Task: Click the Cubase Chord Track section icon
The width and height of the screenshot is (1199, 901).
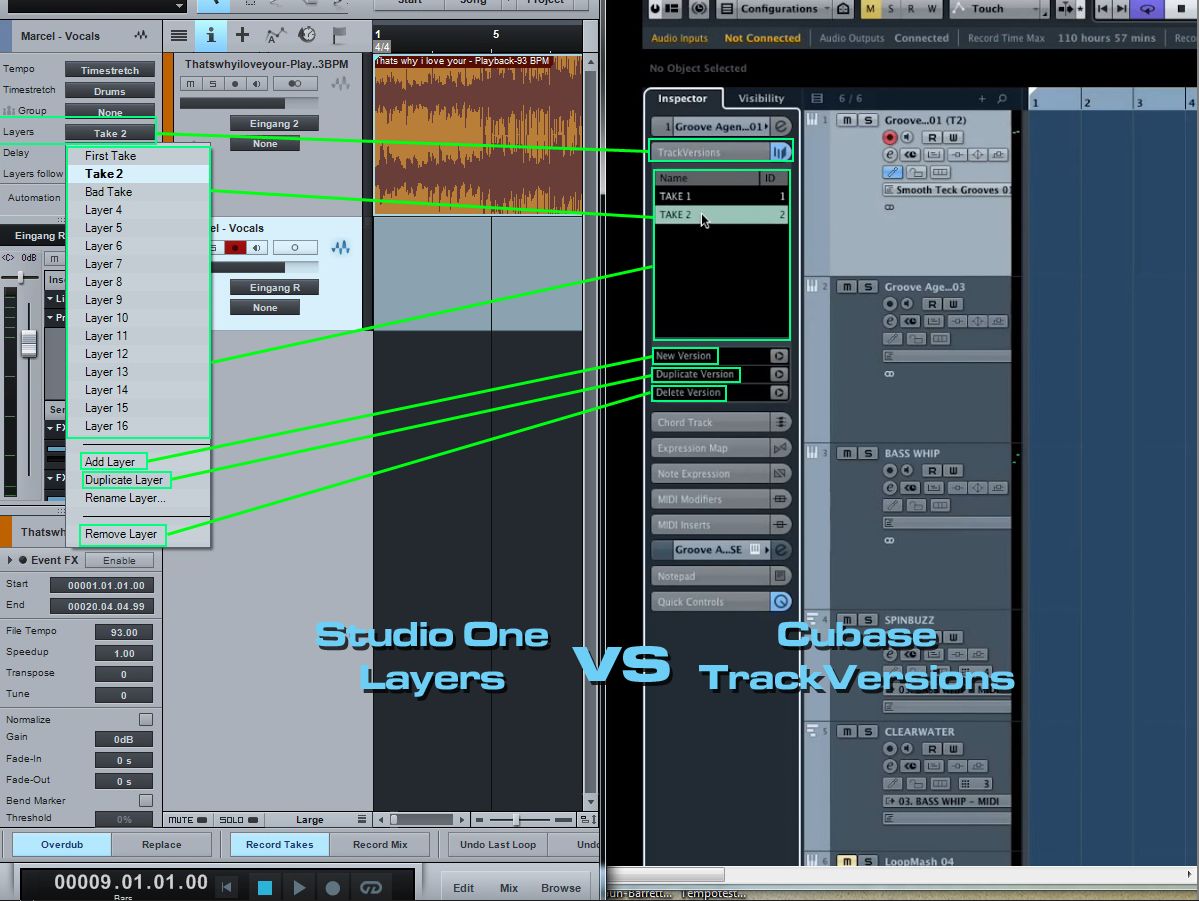Action: pyautogui.click(x=781, y=422)
